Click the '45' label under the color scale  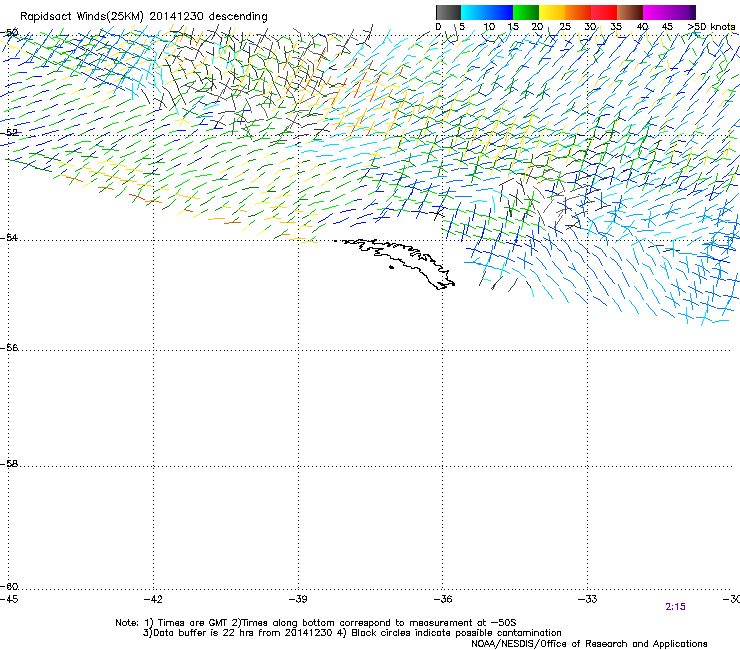coord(667,27)
